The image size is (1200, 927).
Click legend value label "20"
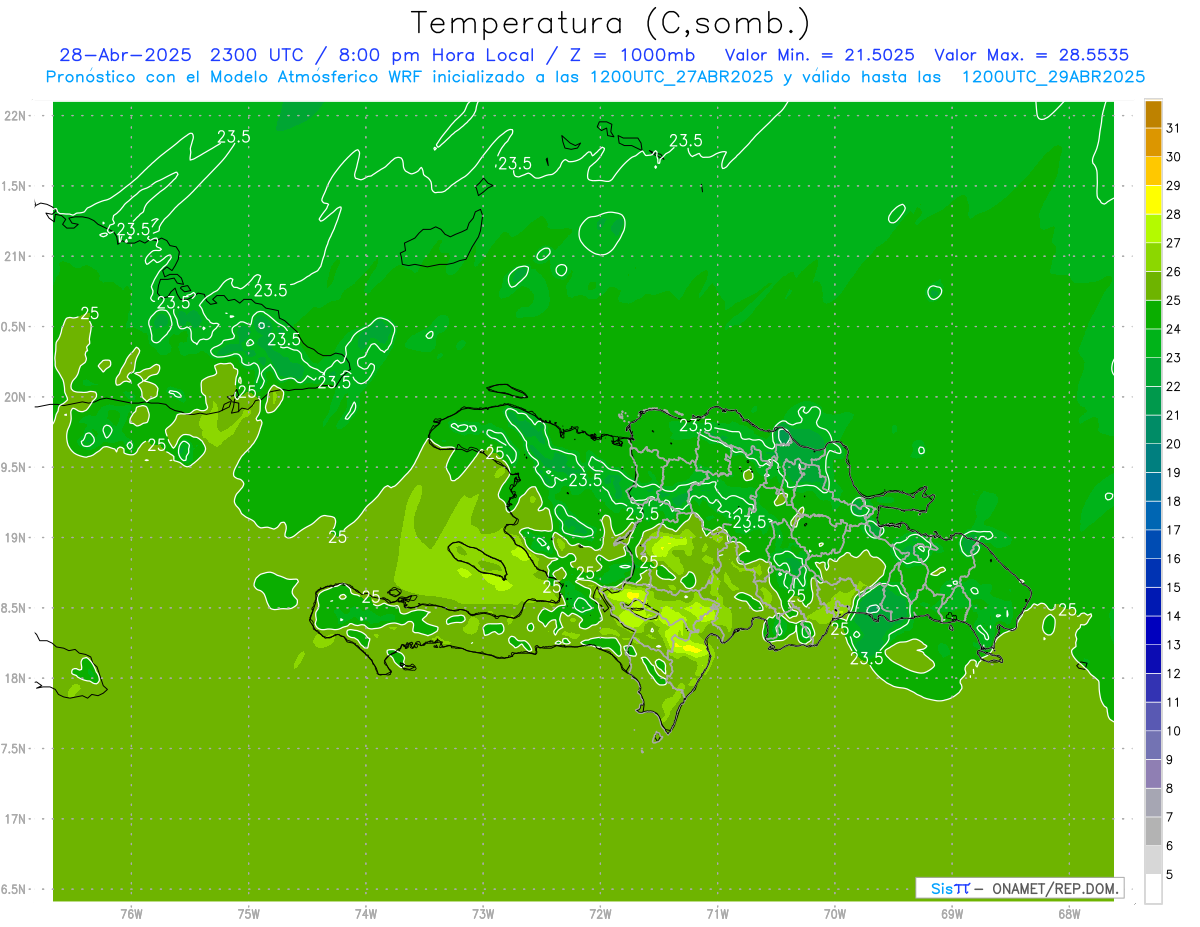tap(1174, 444)
